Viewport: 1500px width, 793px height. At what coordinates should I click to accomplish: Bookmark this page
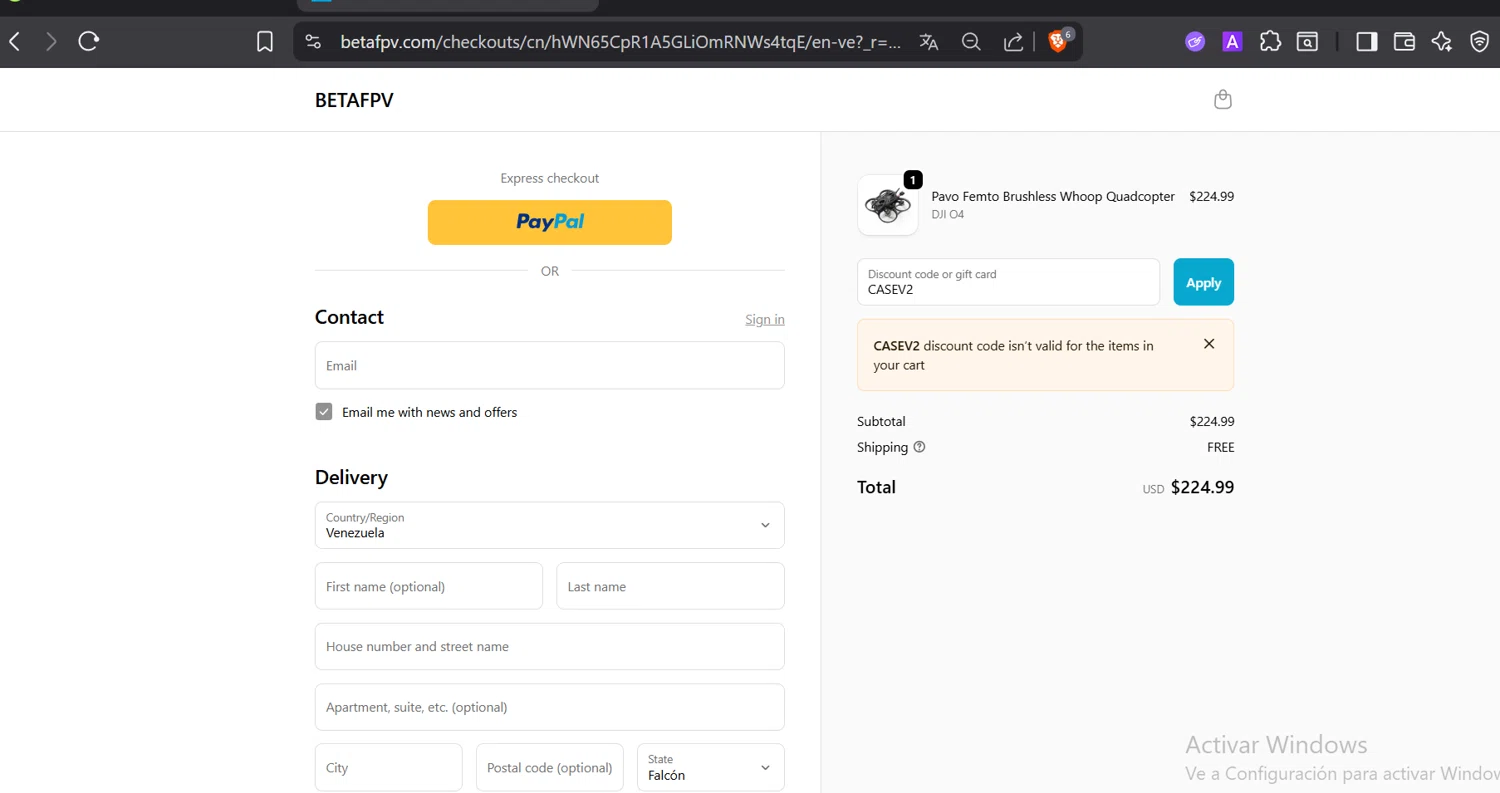265,41
